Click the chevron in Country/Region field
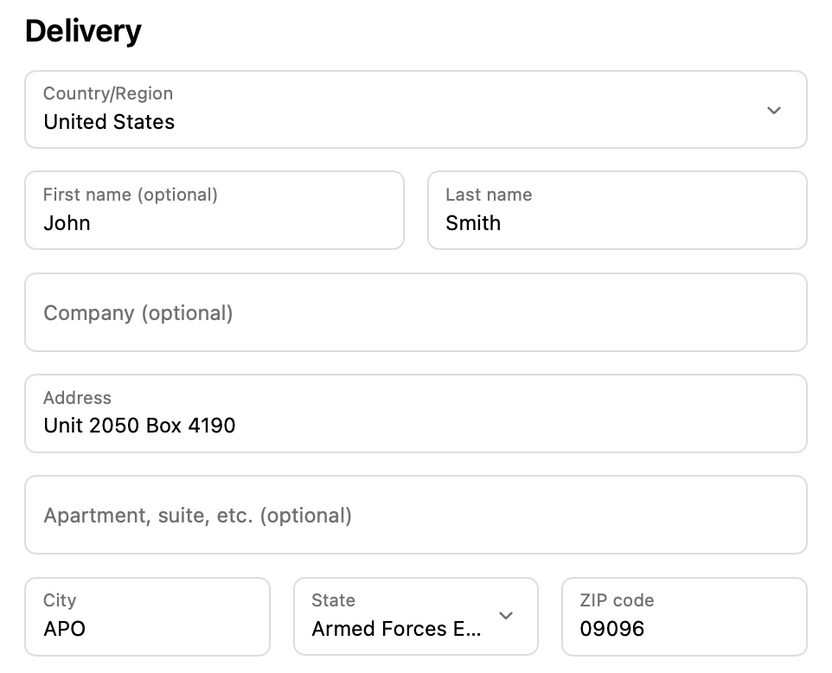 pos(774,110)
